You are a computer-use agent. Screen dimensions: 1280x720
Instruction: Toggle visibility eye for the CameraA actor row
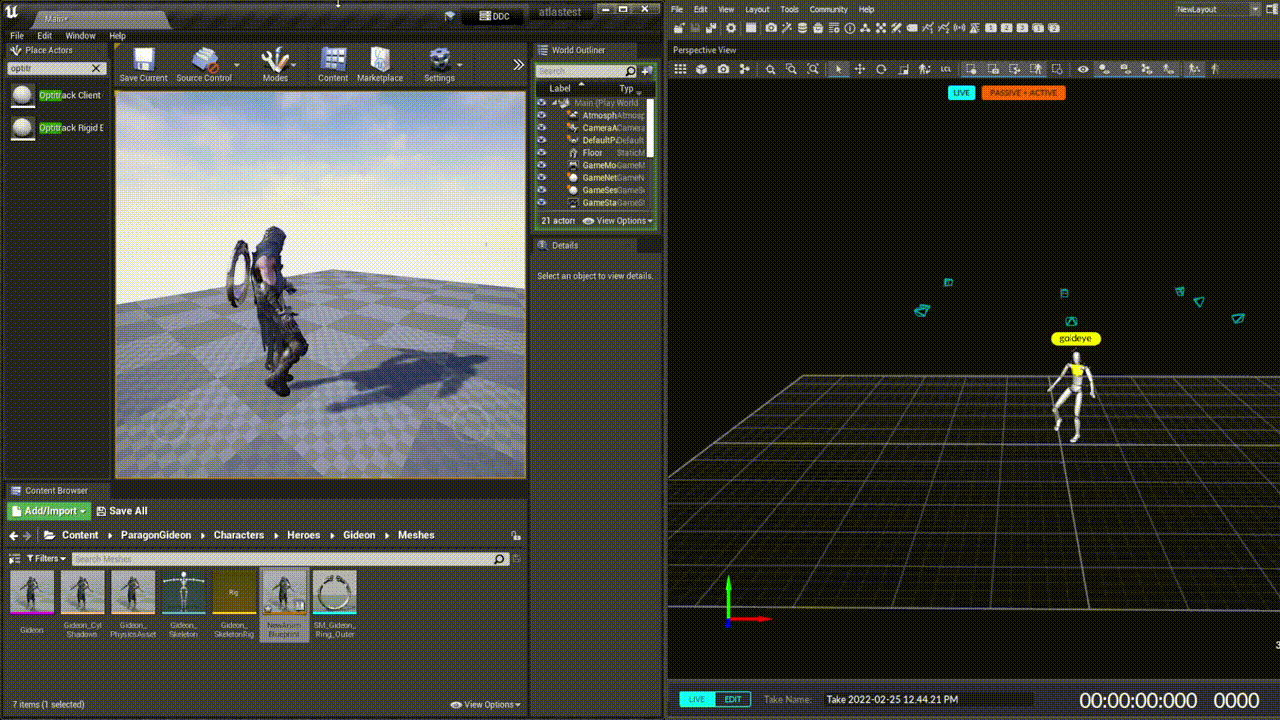[x=541, y=127]
